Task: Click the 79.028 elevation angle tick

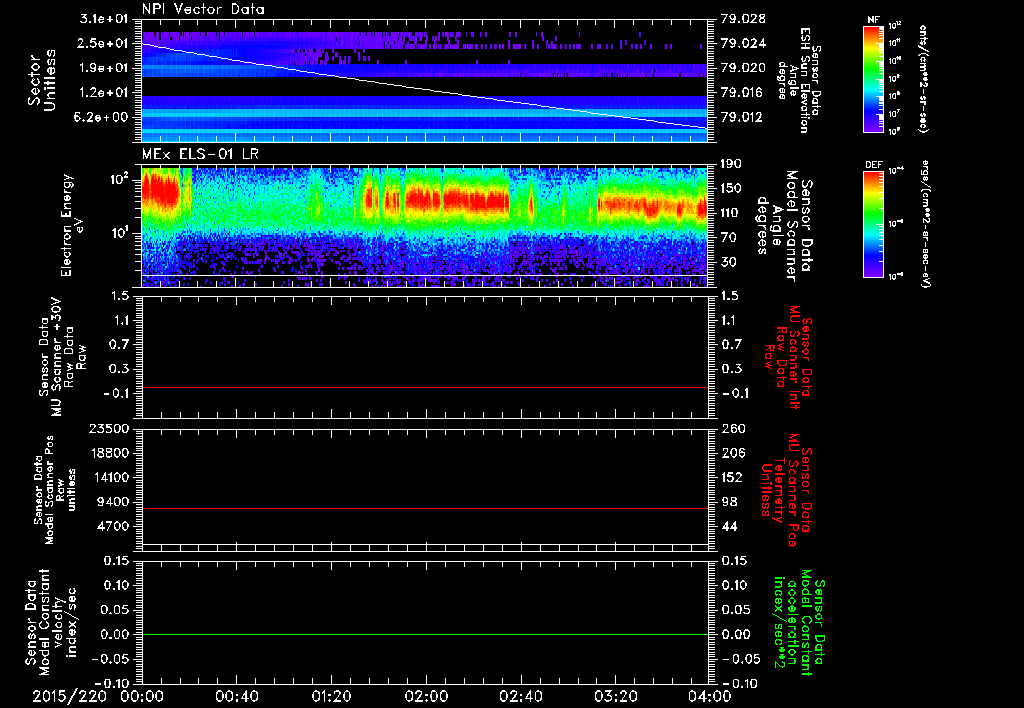Action: tap(743, 19)
